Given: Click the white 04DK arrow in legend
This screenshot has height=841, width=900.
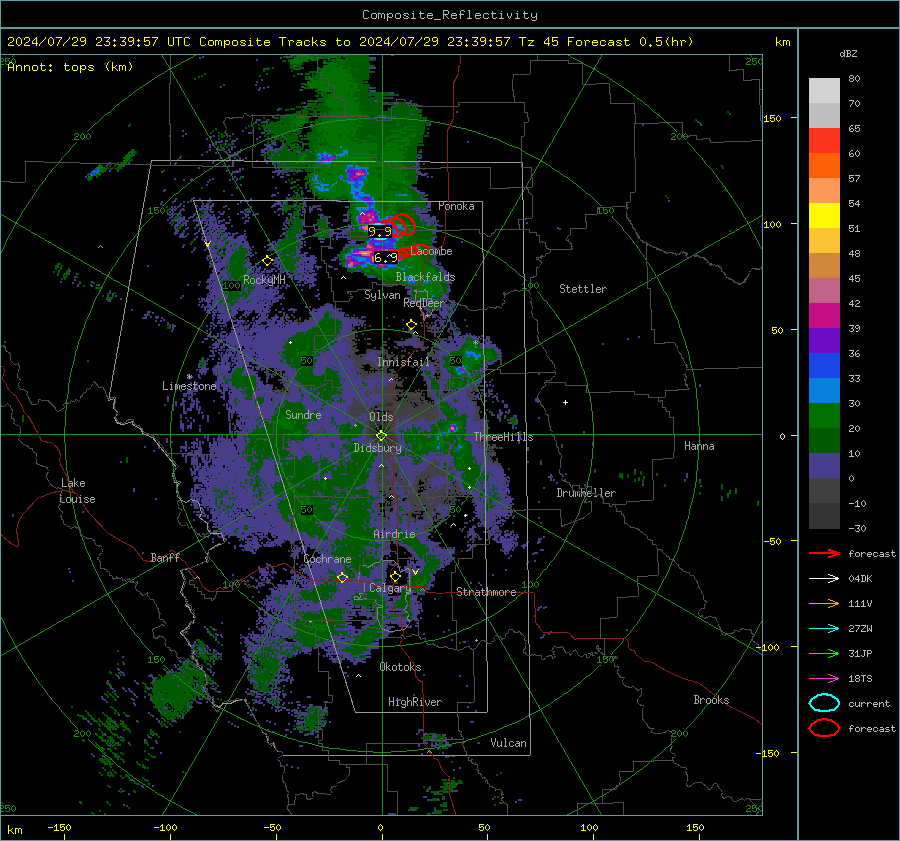Looking at the screenshot, I should pyautogui.click(x=824, y=579).
